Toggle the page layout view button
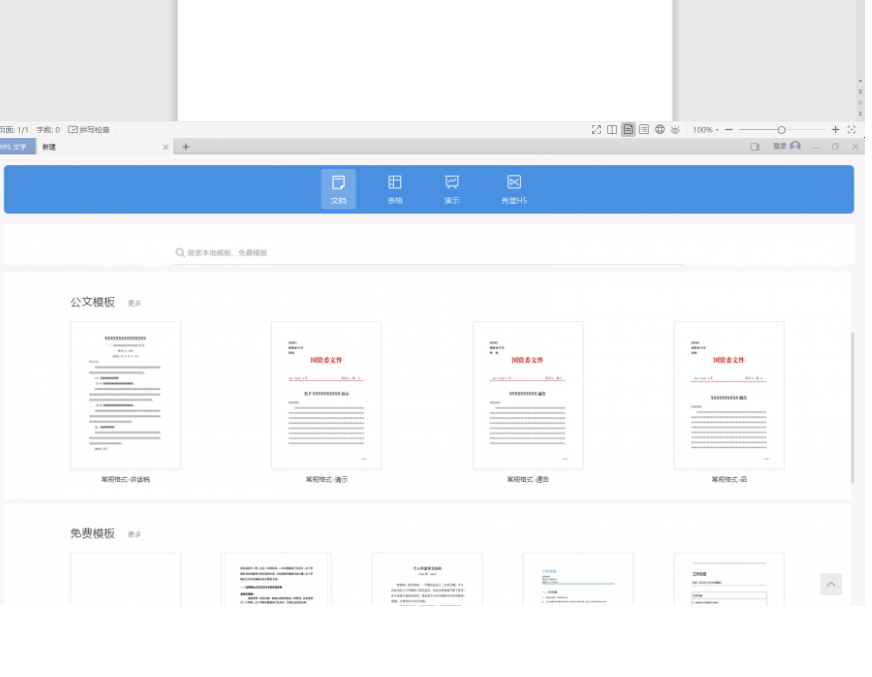This screenshot has width=872, height=677. tap(628, 130)
